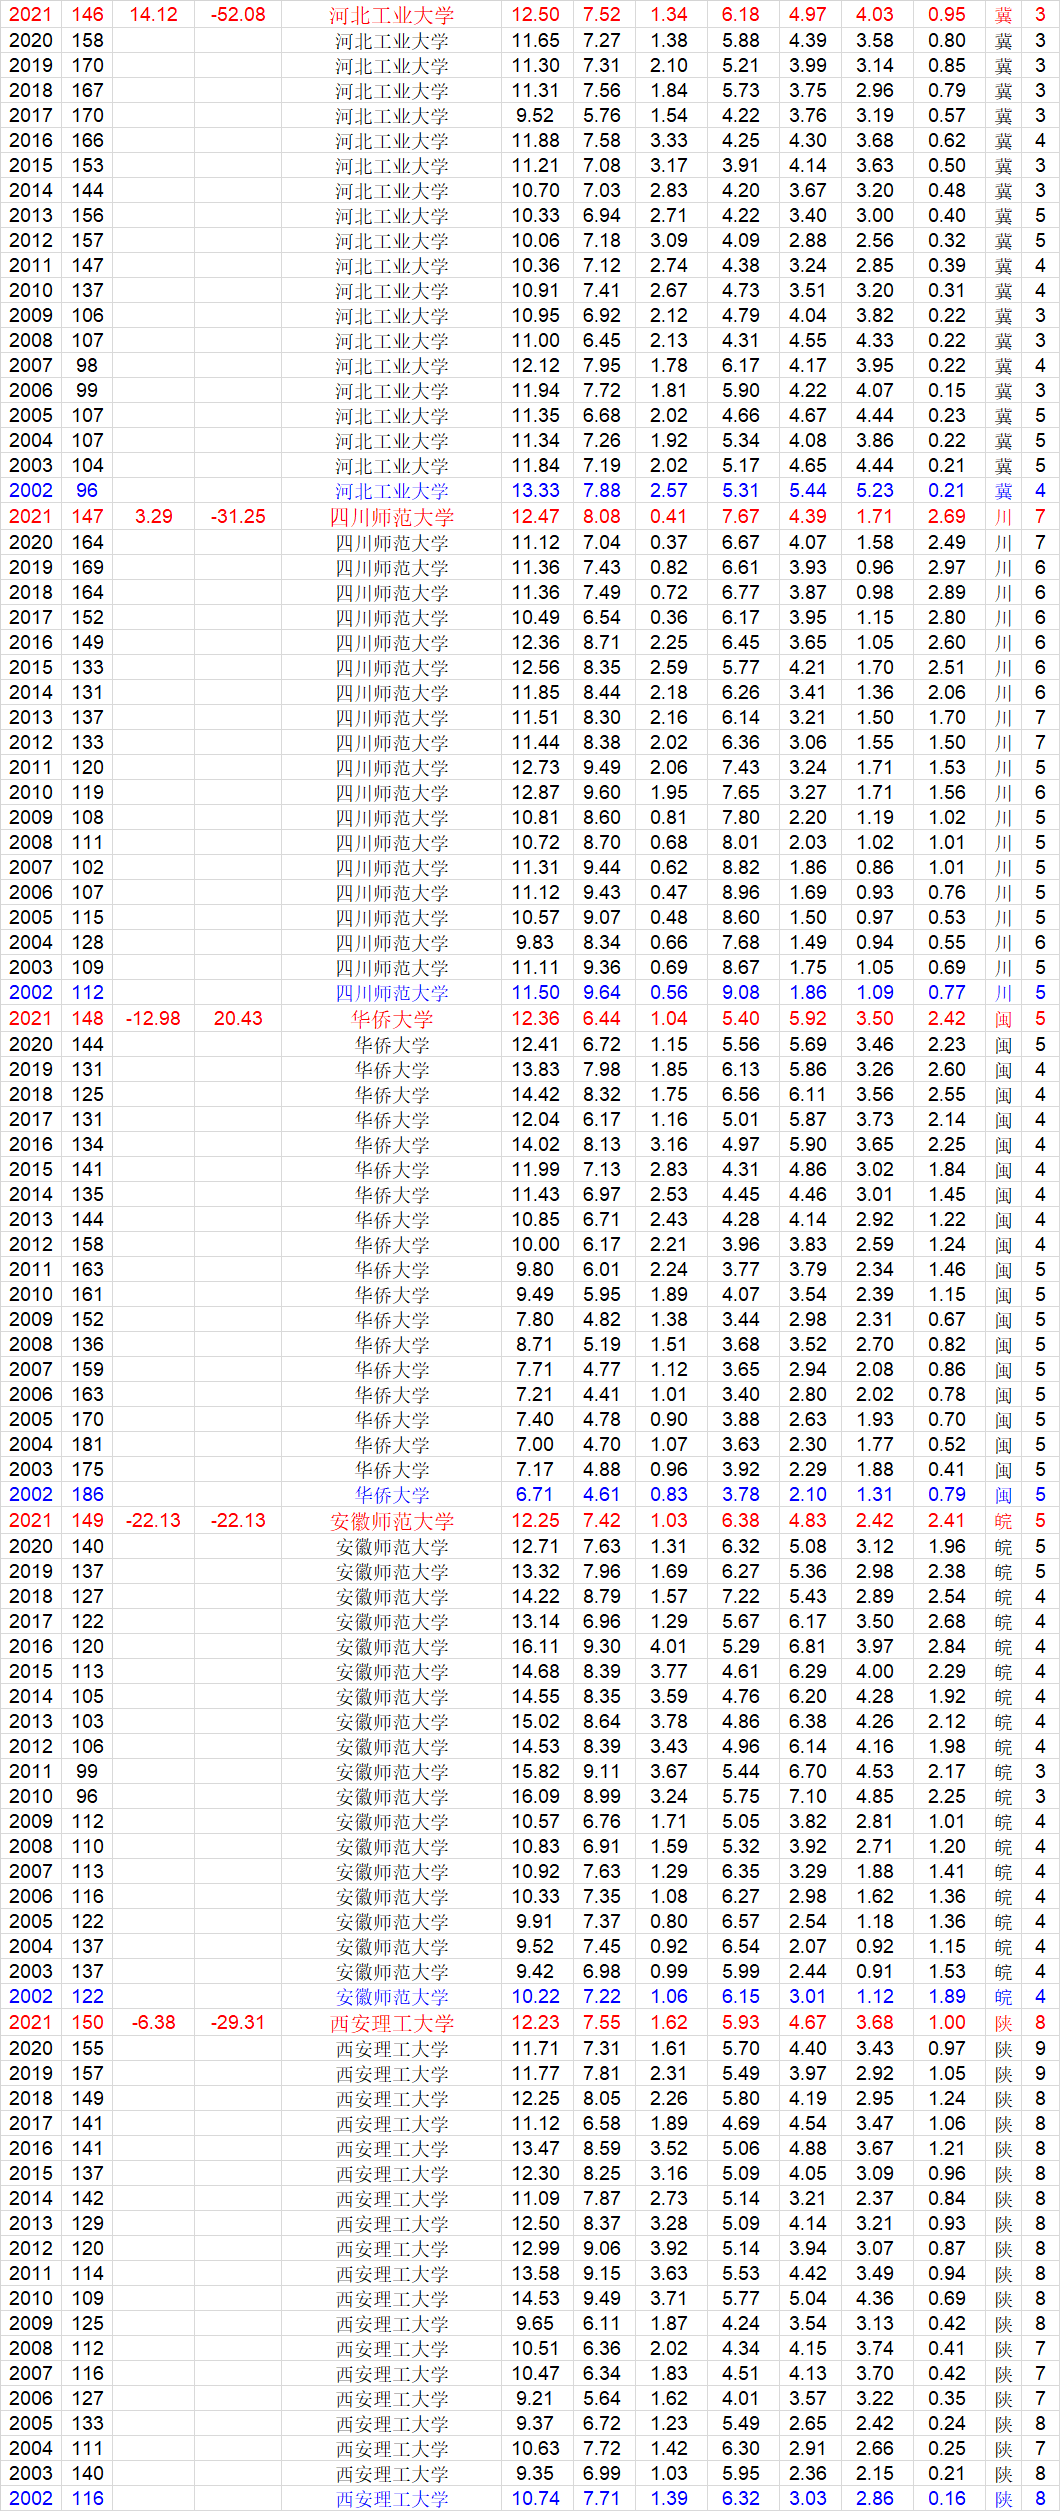Click the value 3.29 in the 四川师范大学 2021 row
1060x2511 pixels.
point(154,517)
